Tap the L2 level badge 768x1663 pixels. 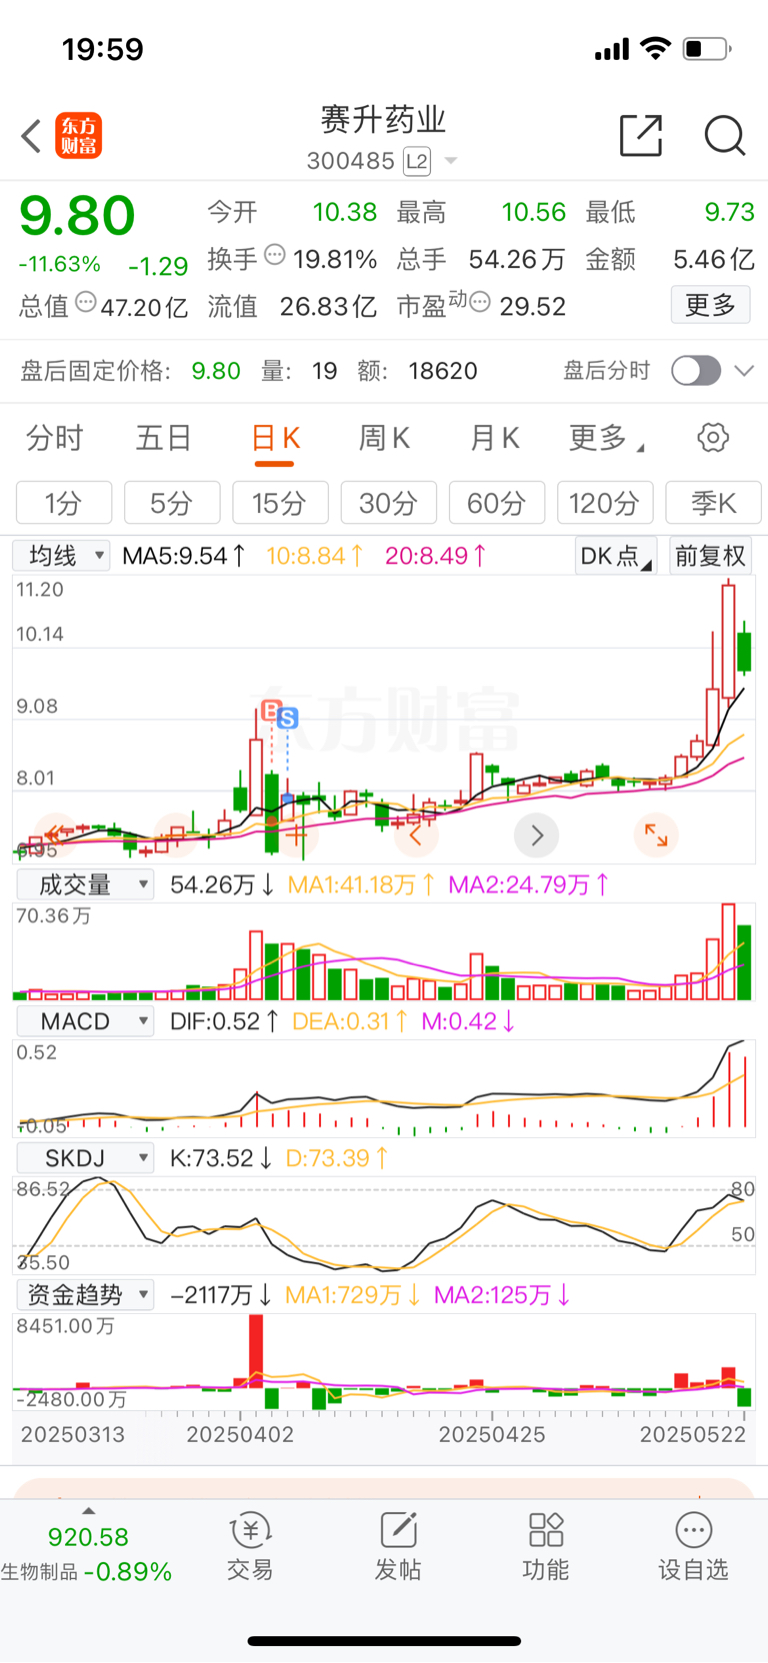(x=417, y=161)
